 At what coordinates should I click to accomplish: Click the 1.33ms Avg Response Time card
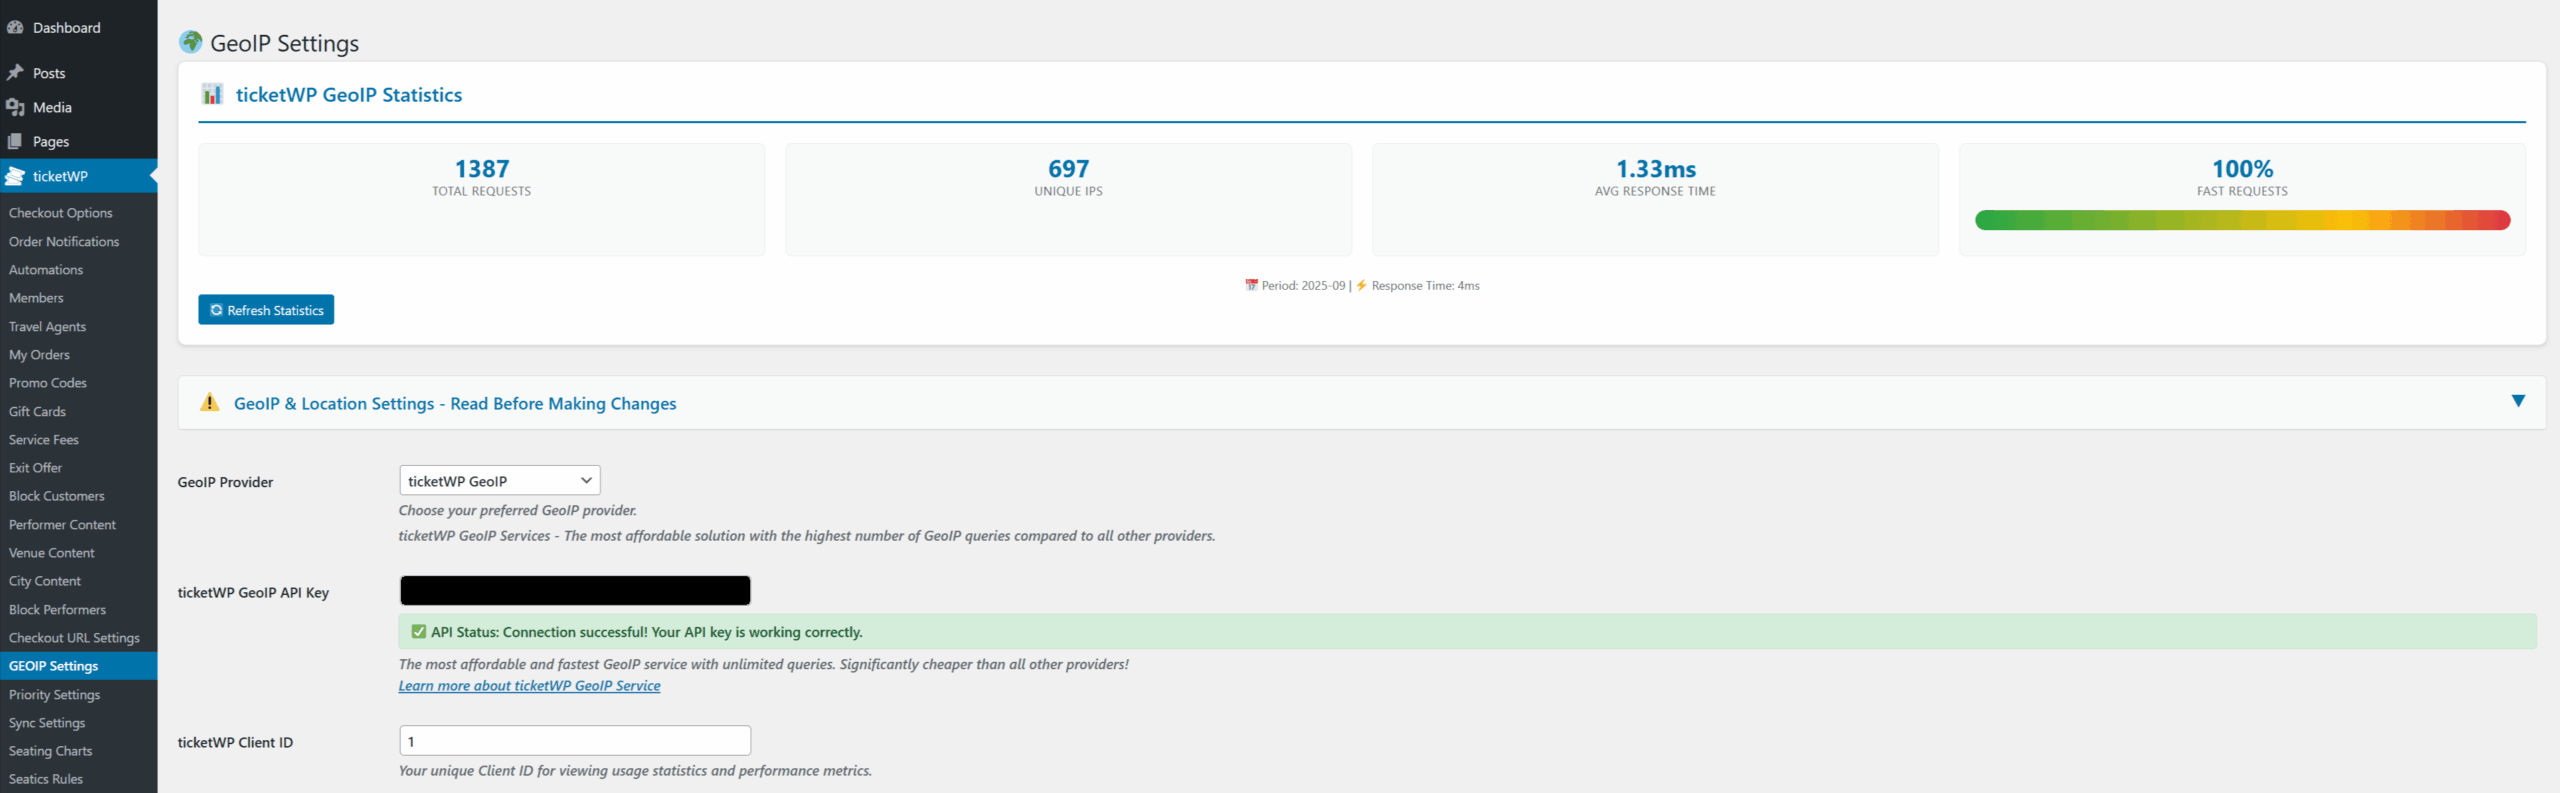[1656, 200]
